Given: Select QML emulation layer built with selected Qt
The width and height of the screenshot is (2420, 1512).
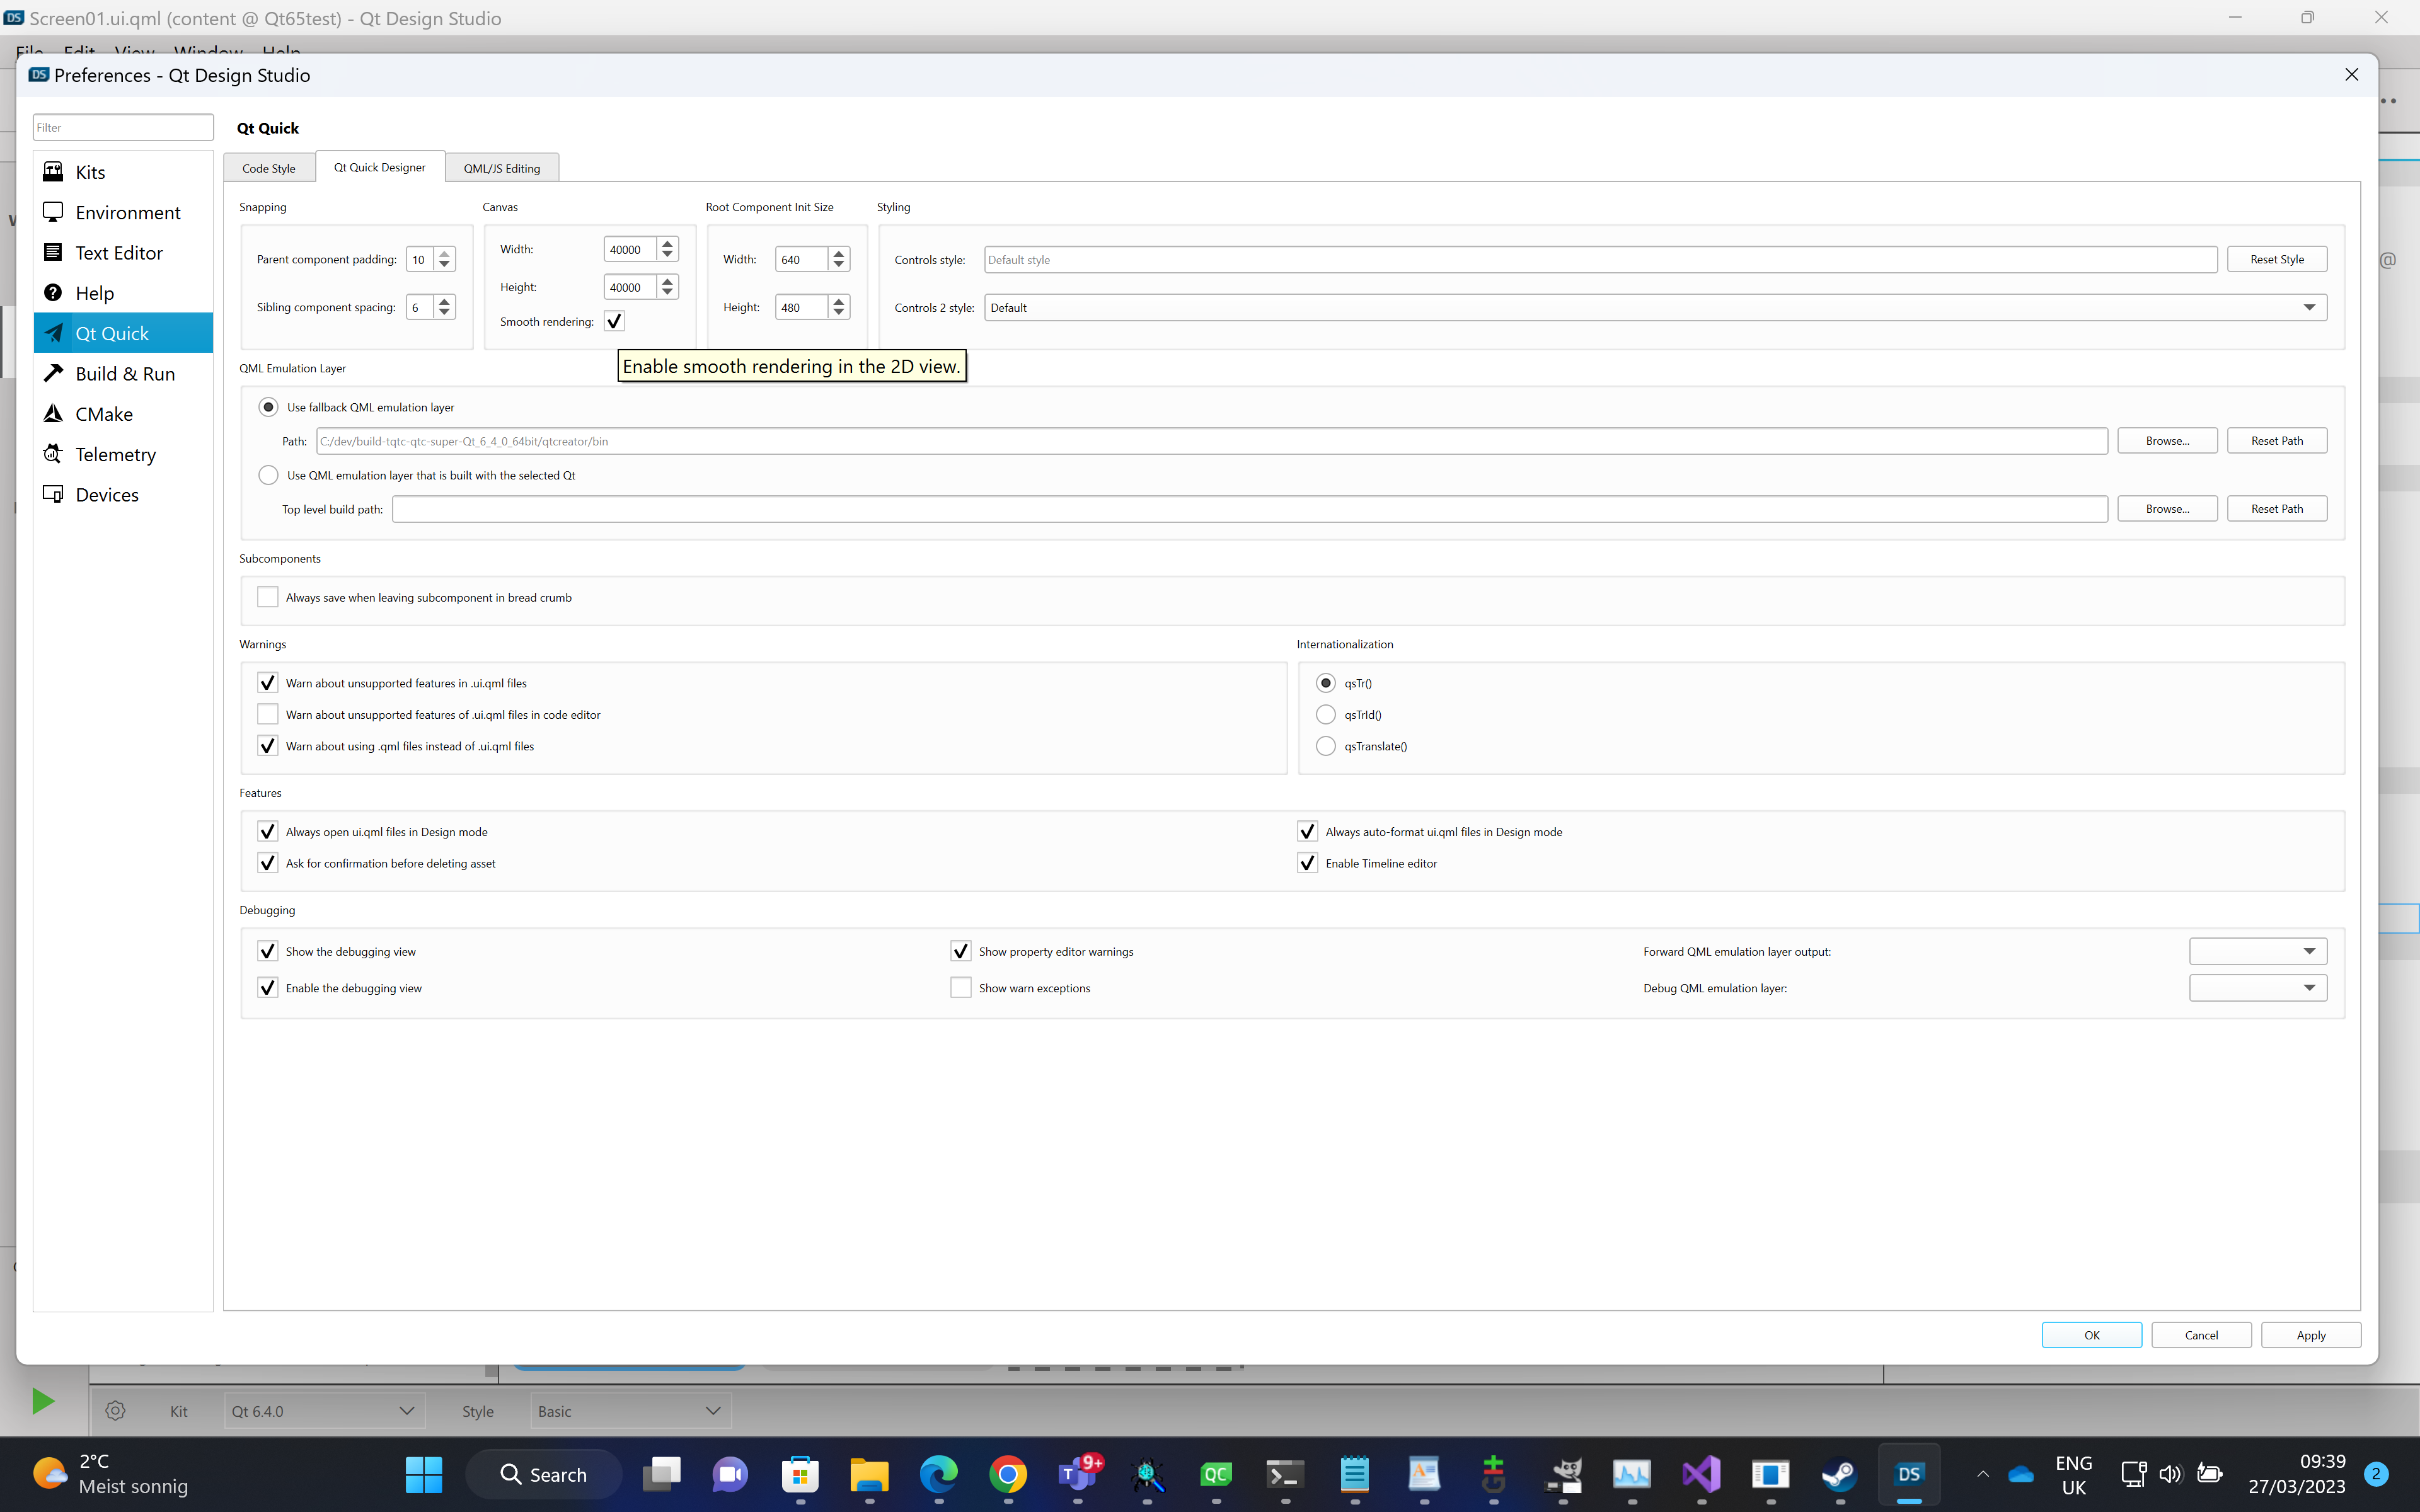Looking at the screenshot, I should [268, 475].
